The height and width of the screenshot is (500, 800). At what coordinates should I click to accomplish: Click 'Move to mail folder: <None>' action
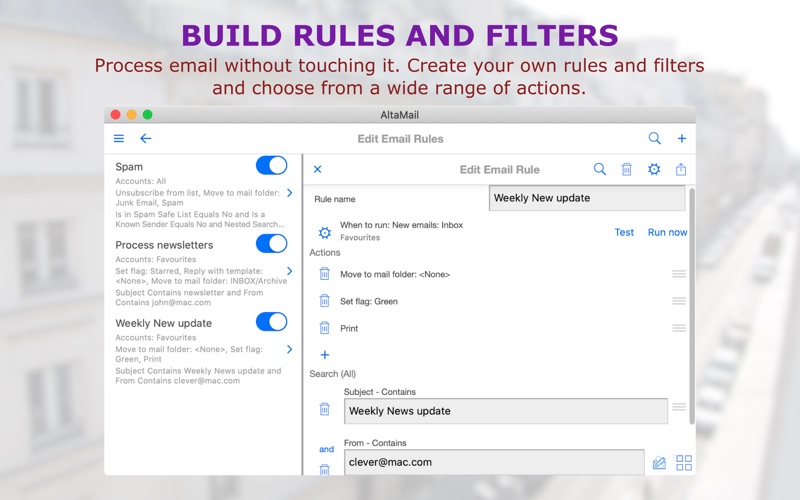tap(395, 274)
